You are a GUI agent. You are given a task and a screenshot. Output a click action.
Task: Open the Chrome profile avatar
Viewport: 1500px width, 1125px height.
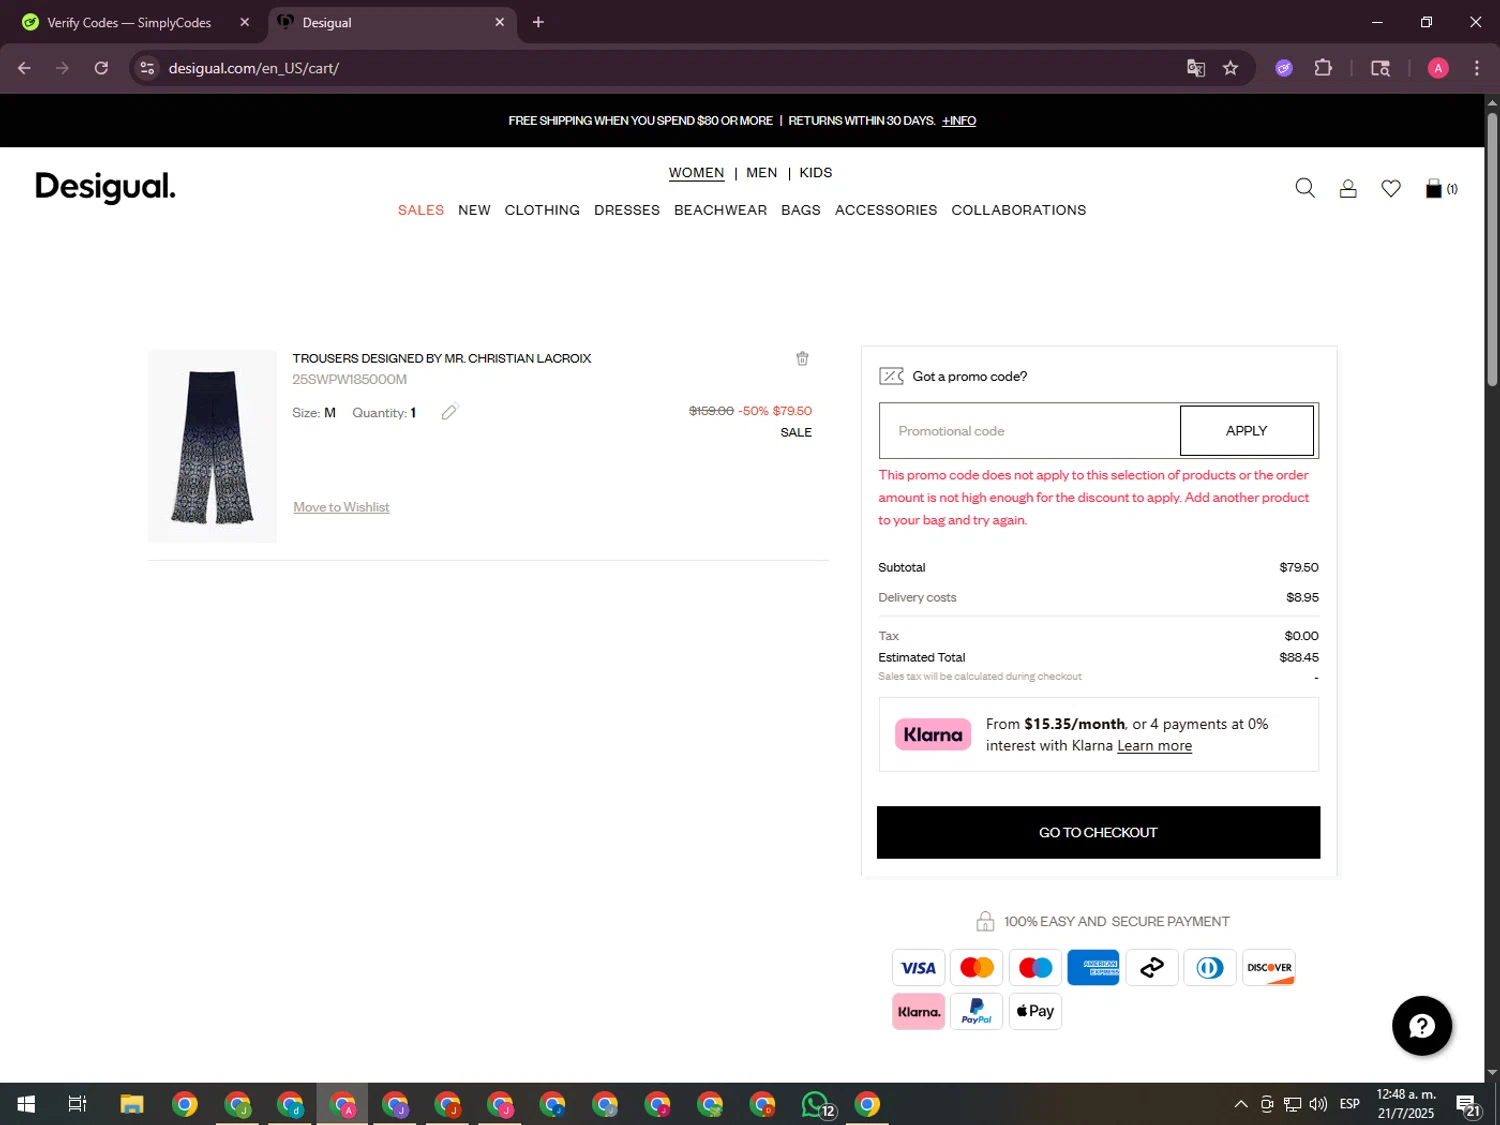(1438, 68)
